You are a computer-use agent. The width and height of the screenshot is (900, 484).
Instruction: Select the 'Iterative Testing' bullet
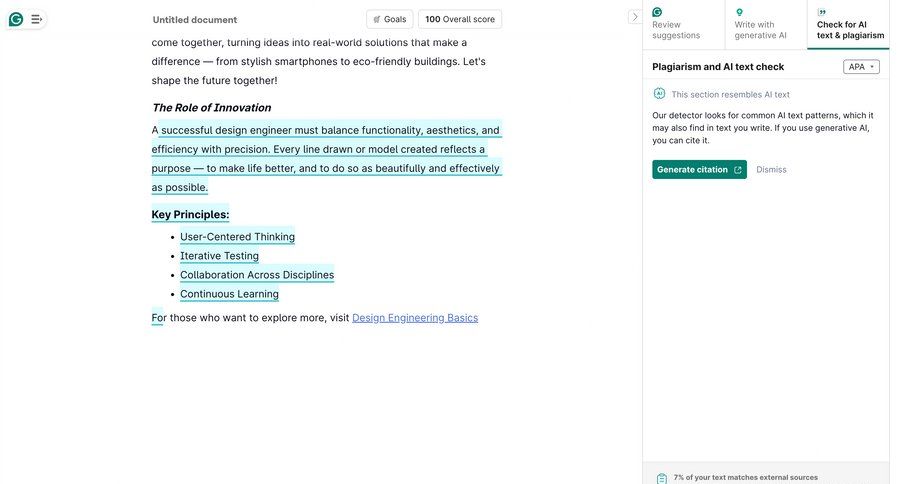tap(219, 255)
